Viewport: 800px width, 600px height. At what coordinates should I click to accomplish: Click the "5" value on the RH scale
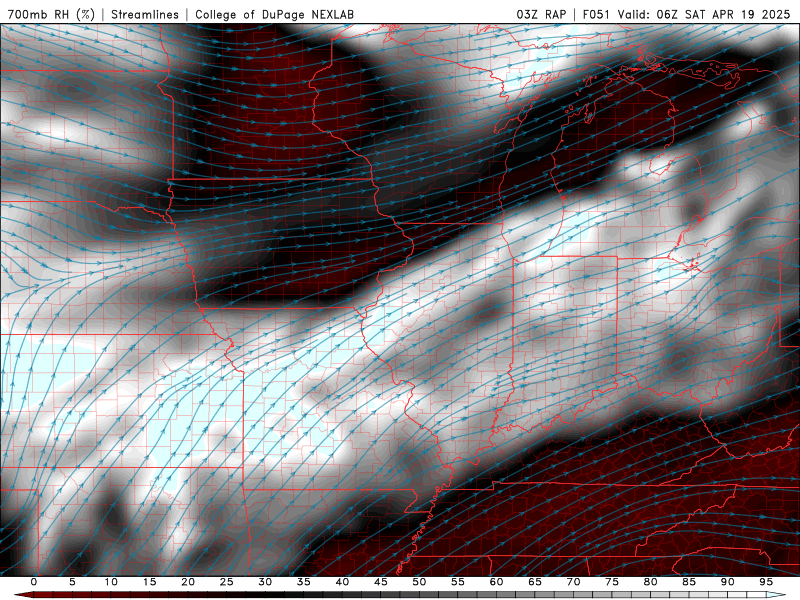[72, 582]
